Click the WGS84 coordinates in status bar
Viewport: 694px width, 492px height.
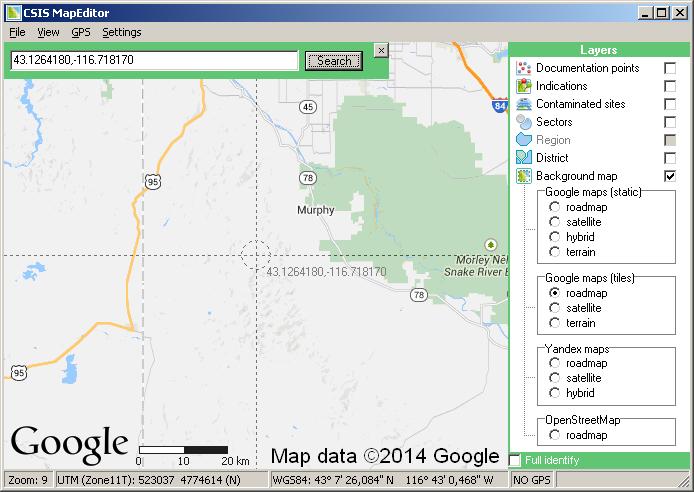point(389,480)
